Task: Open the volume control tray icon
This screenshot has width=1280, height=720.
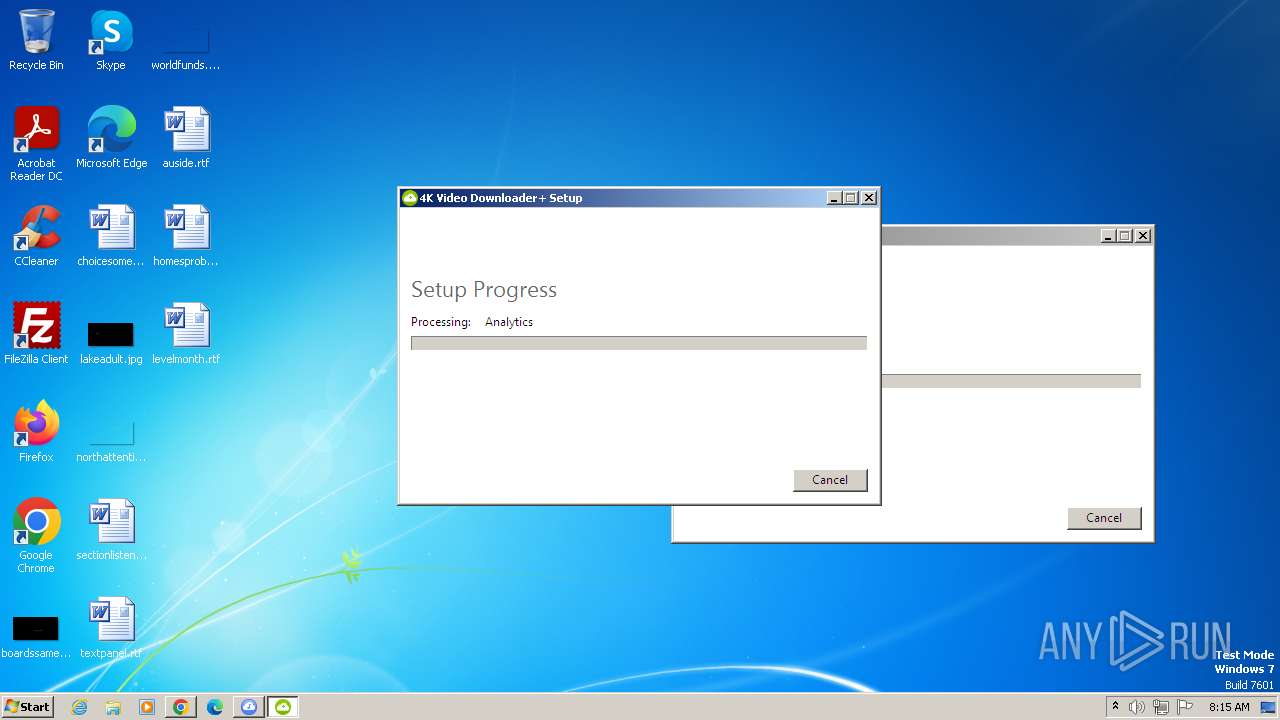Action: [1137, 707]
